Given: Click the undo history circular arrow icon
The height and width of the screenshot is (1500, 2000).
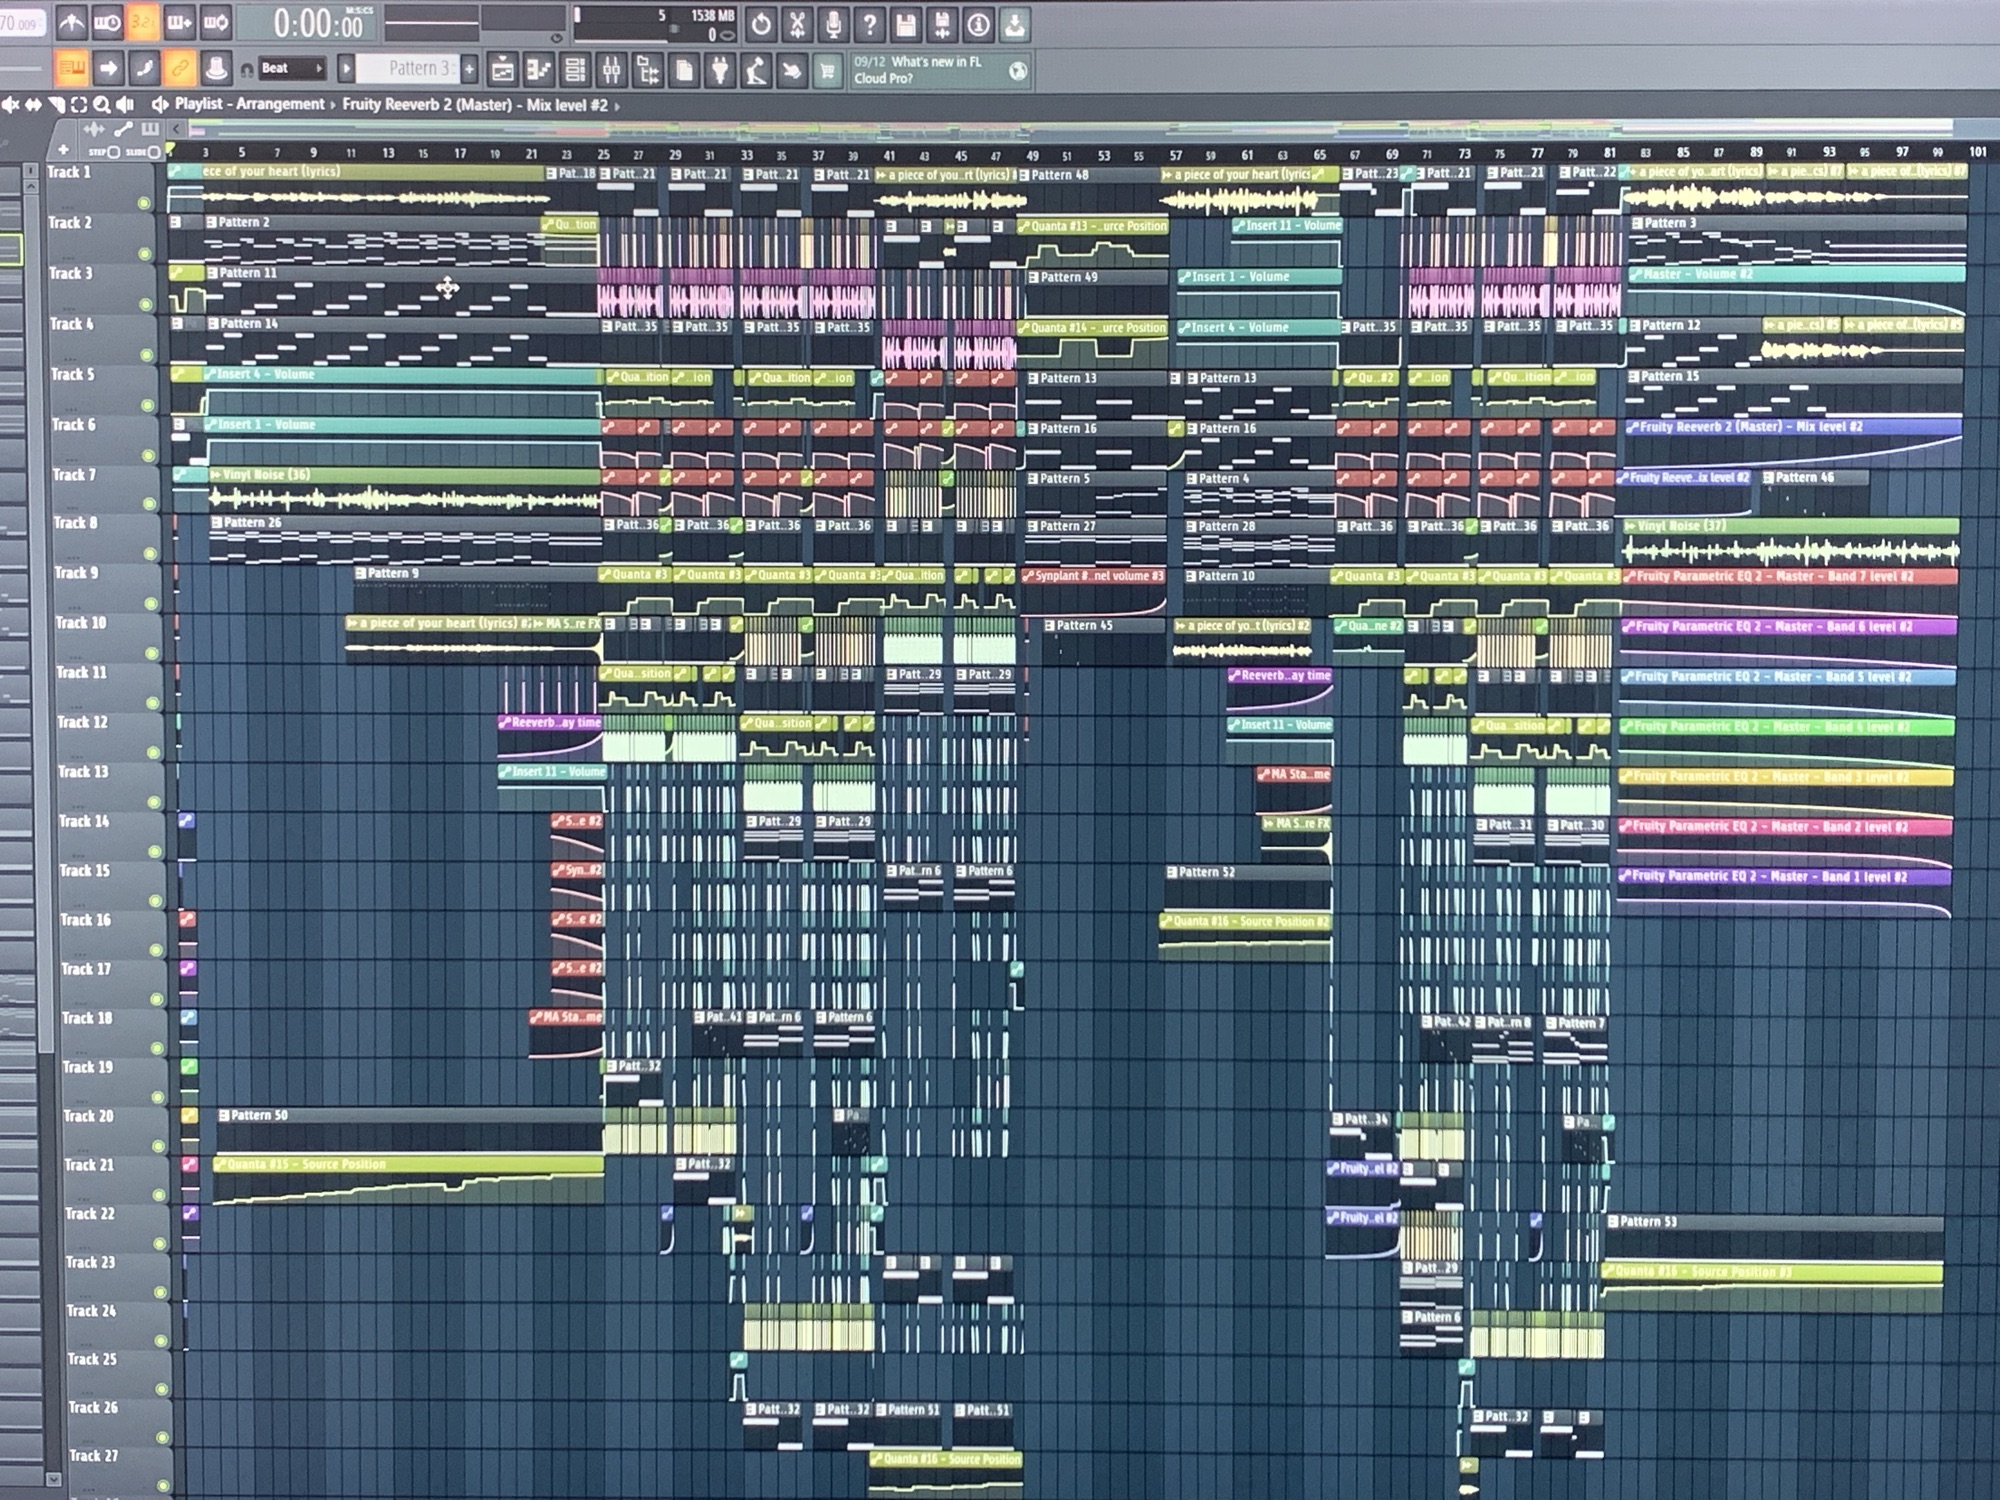Looking at the screenshot, I should click(761, 23).
